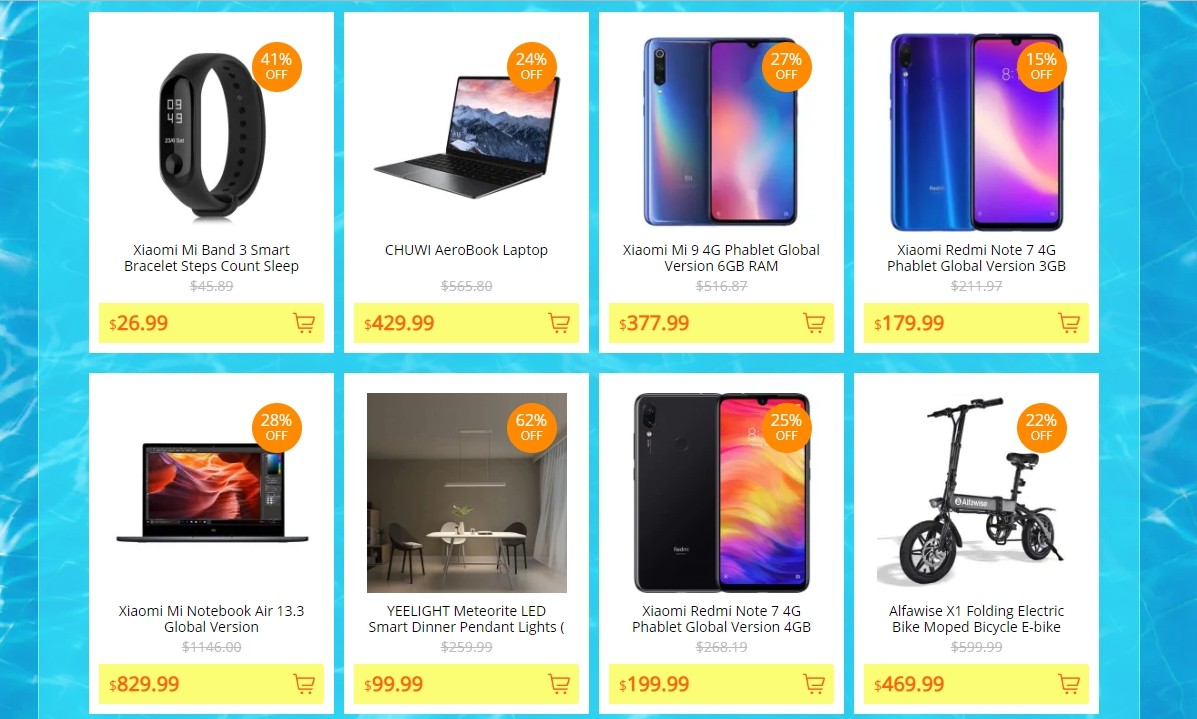Click cart icon next to $179.99 price

click(1070, 323)
